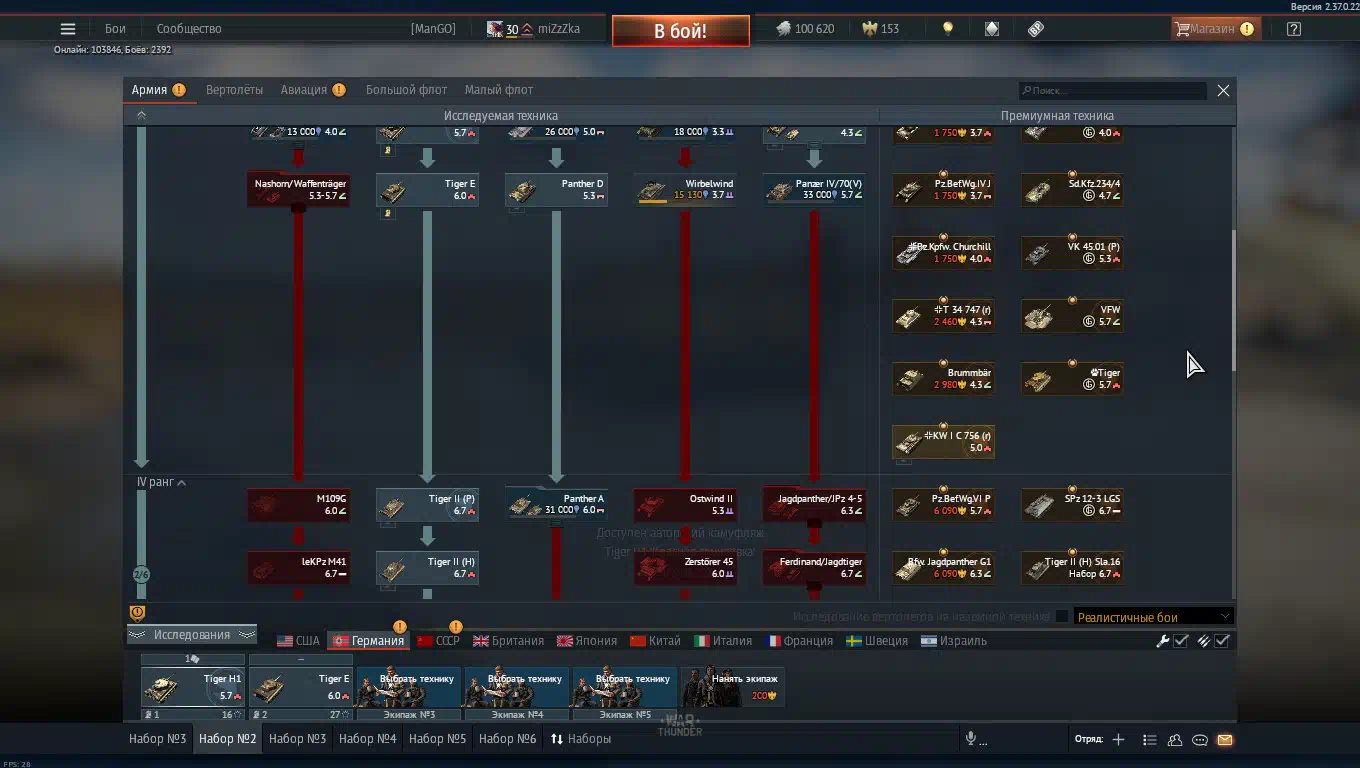The image size is (1360, 768).
Task: Choose vehicle for Экипаж №5 slot
Action: coord(625,688)
